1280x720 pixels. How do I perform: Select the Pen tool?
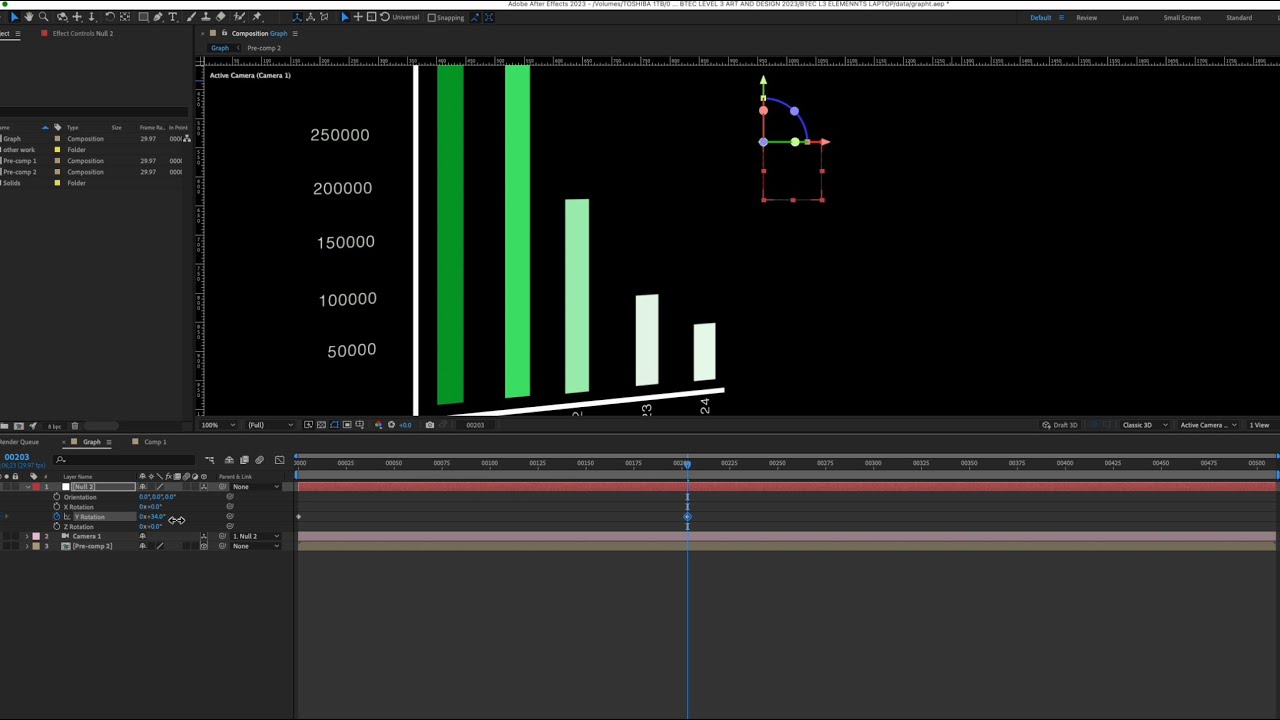coord(158,17)
